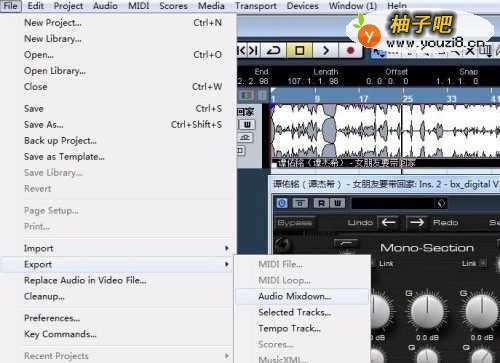Choose Audio Mixdown... in Export submenu

pyautogui.click(x=302, y=296)
